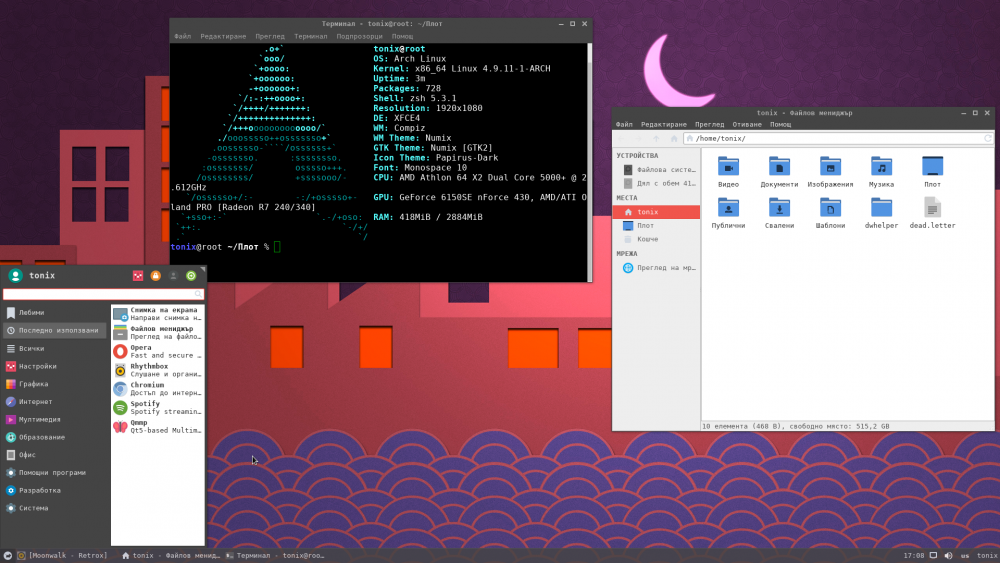
Task: Select the Офис category
Action: pos(55,455)
